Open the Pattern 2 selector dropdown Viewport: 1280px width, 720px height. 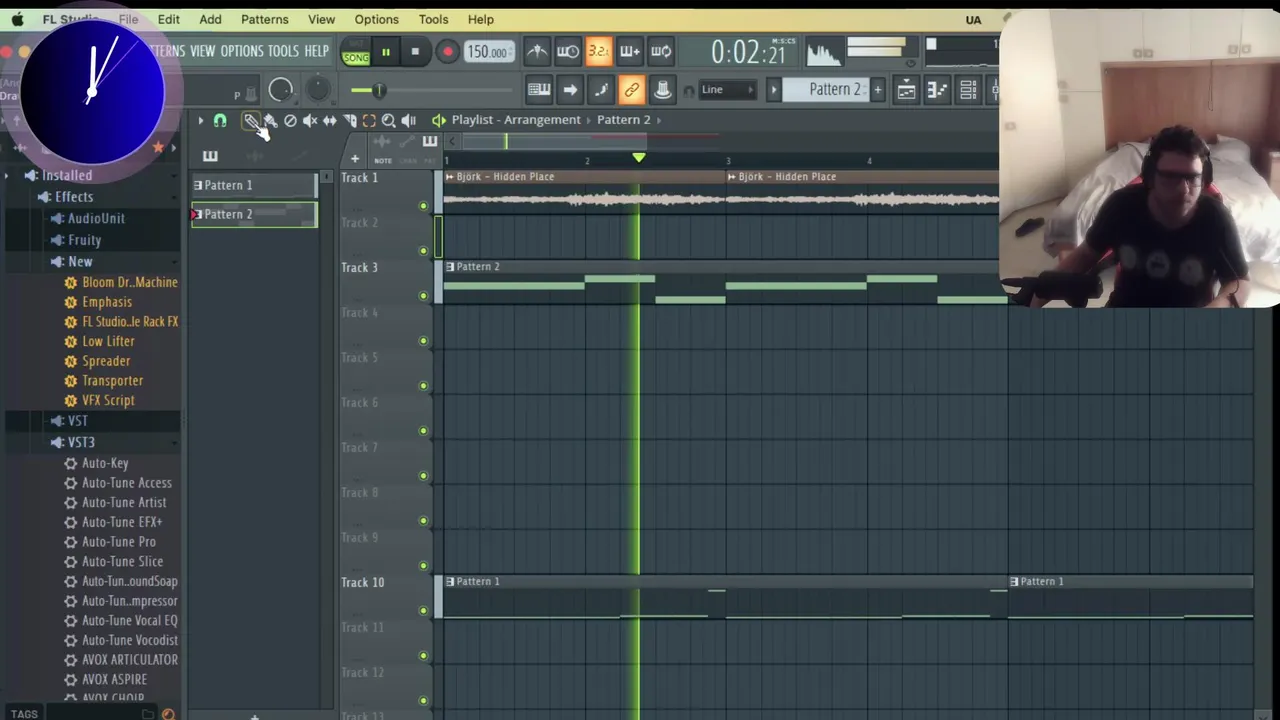835,90
